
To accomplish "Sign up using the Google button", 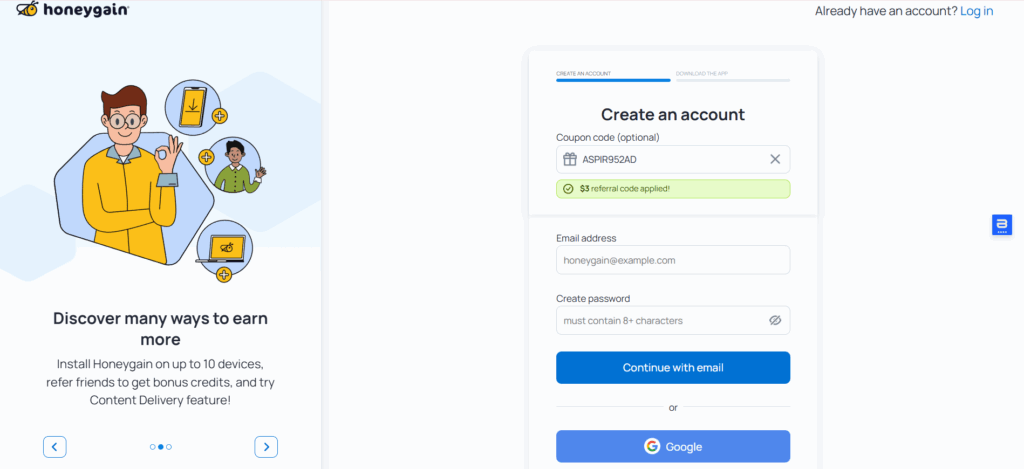I will [x=673, y=446].
